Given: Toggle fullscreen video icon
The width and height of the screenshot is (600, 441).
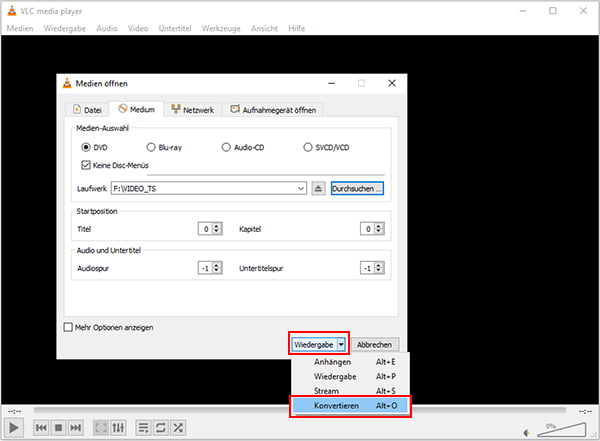Looking at the screenshot, I should pos(101,428).
